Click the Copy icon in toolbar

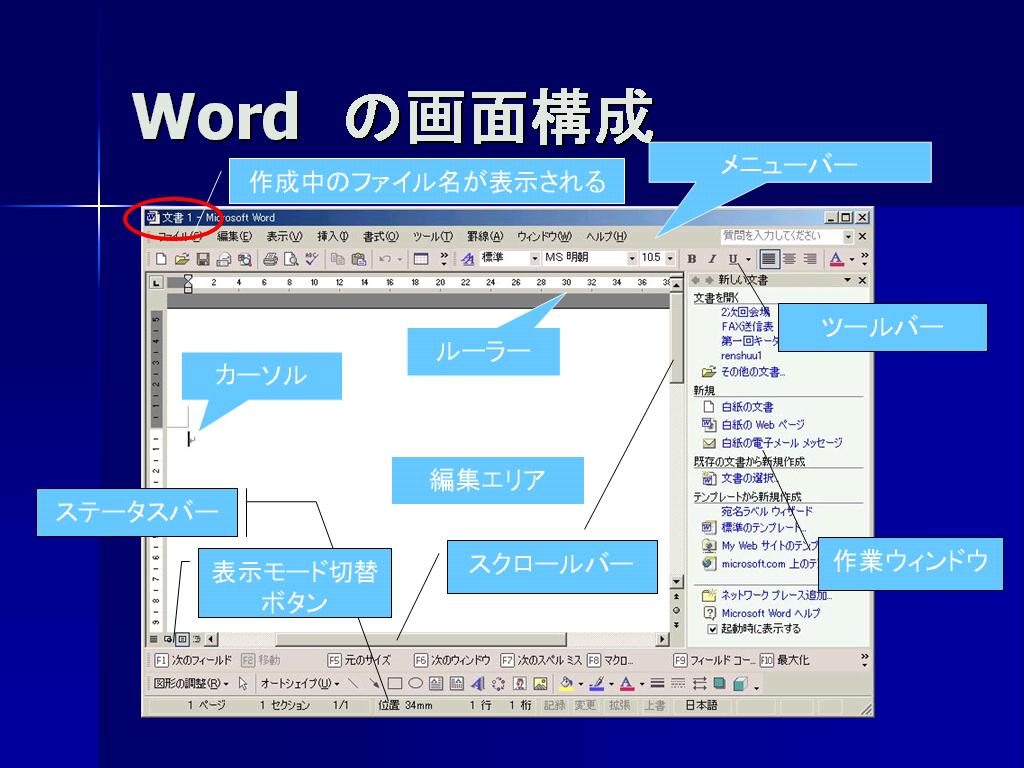point(338,259)
